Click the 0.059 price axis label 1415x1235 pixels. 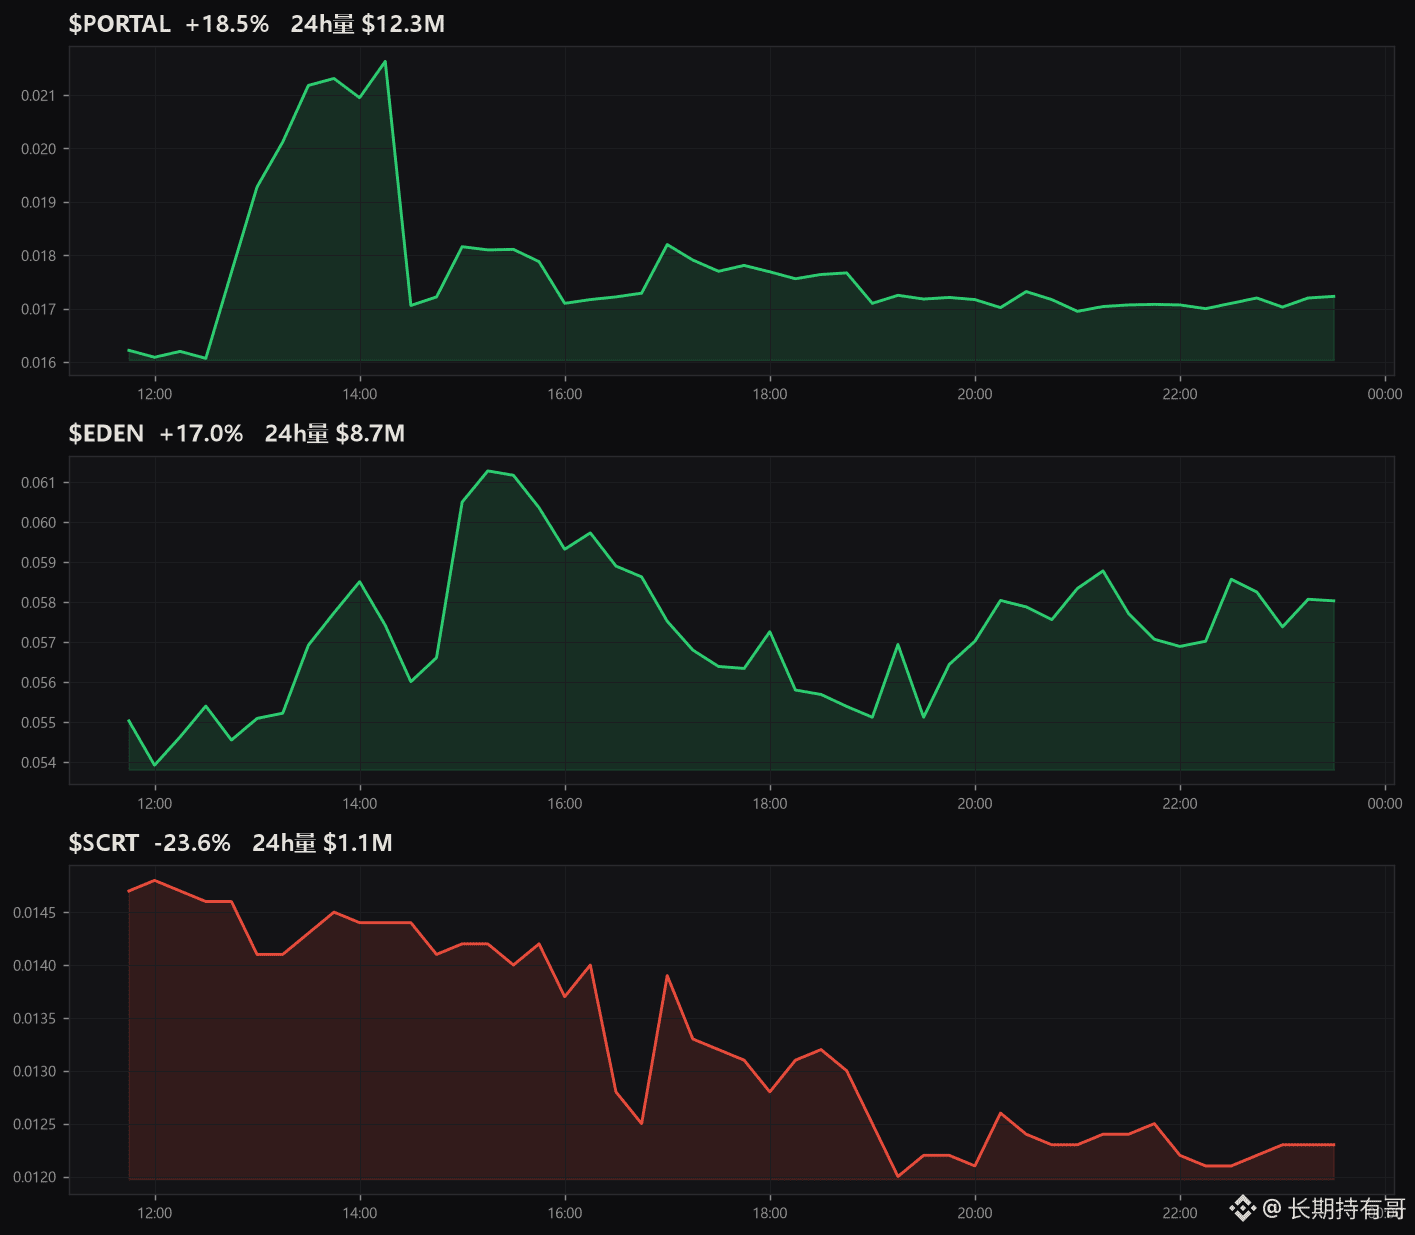39,562
